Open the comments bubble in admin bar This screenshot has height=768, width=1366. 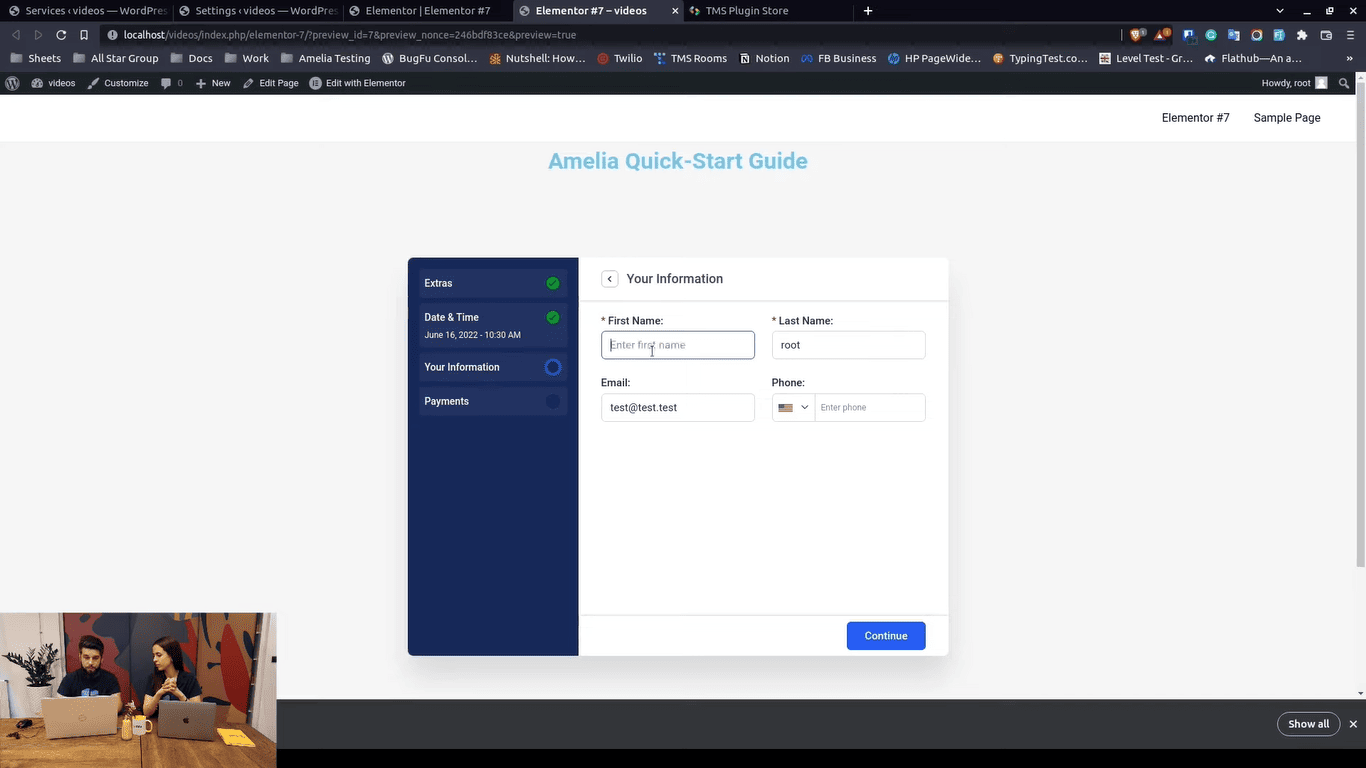point(172,83)
